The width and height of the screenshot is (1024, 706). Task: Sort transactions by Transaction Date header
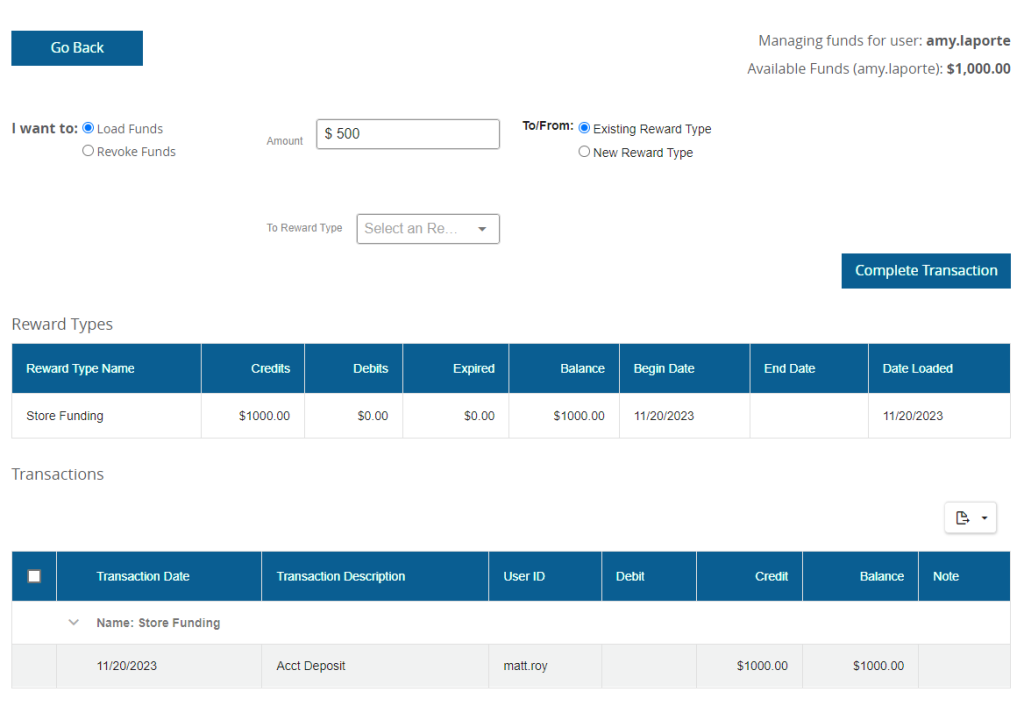pyautogui.click(x=143, y=577)
